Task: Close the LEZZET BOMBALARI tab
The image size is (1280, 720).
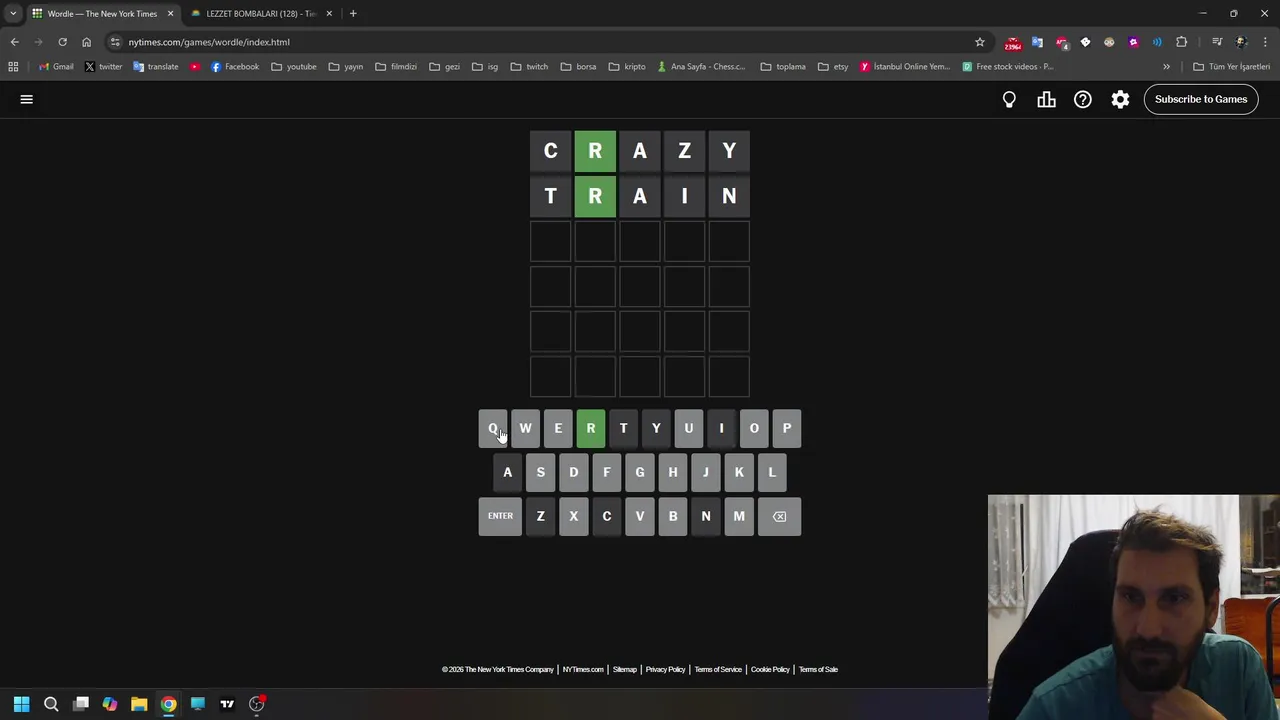Action: tap(329, 14)
